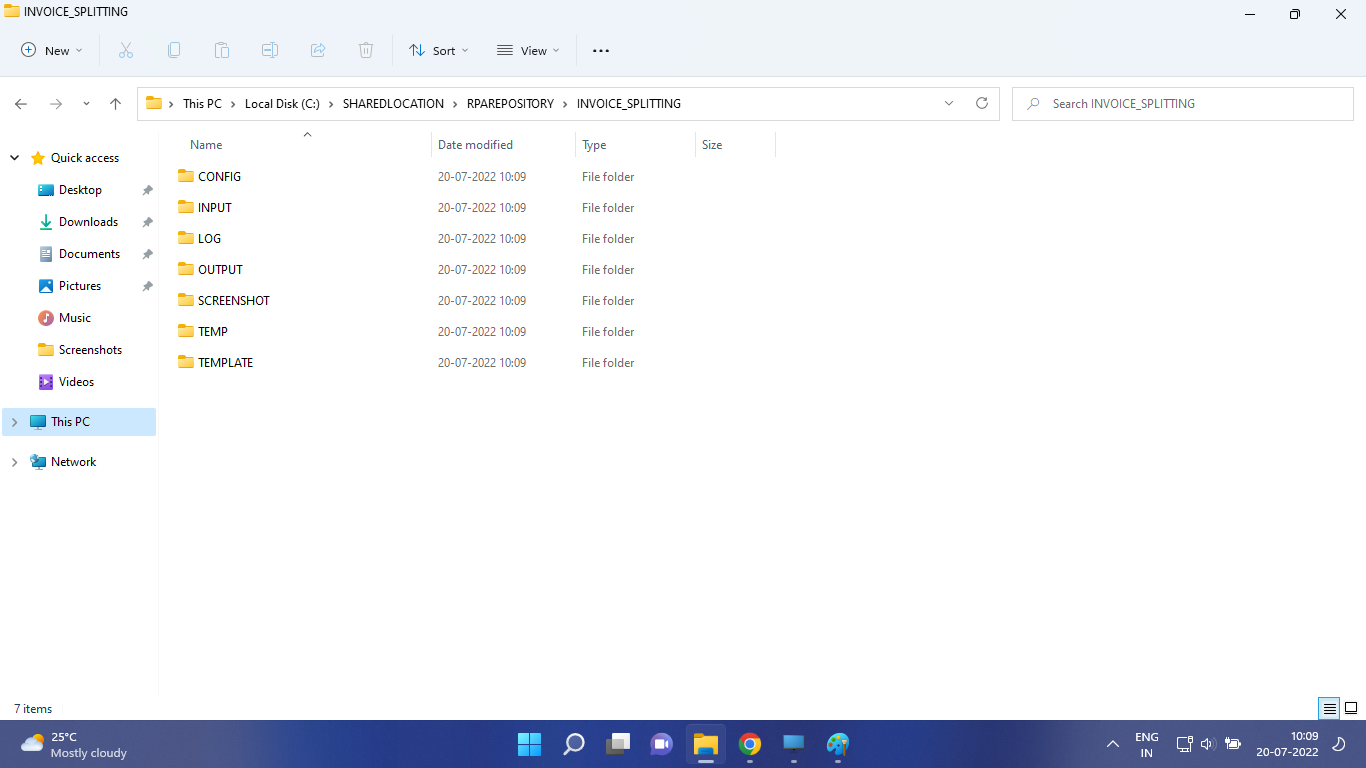Open Google Chrome from the taskbar

coord(749,744)
